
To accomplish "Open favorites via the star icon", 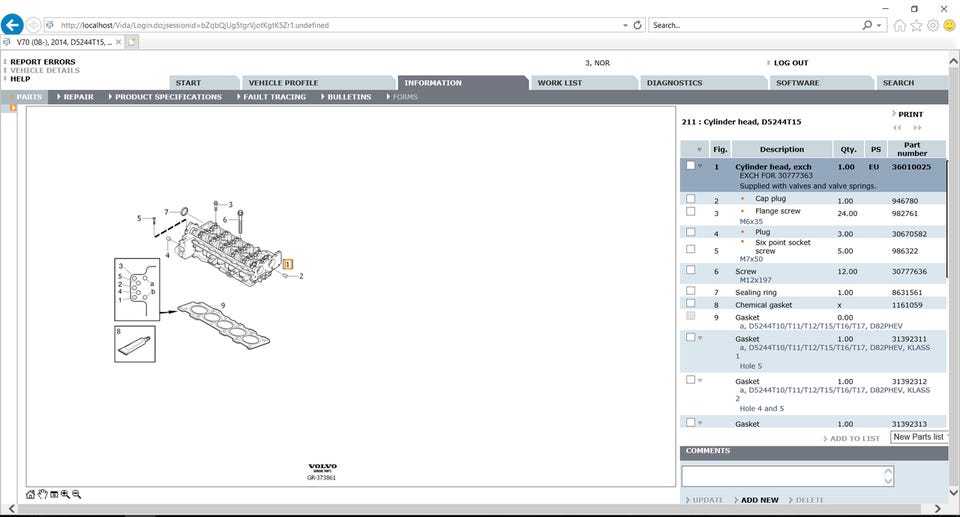I will coord(916,25).
